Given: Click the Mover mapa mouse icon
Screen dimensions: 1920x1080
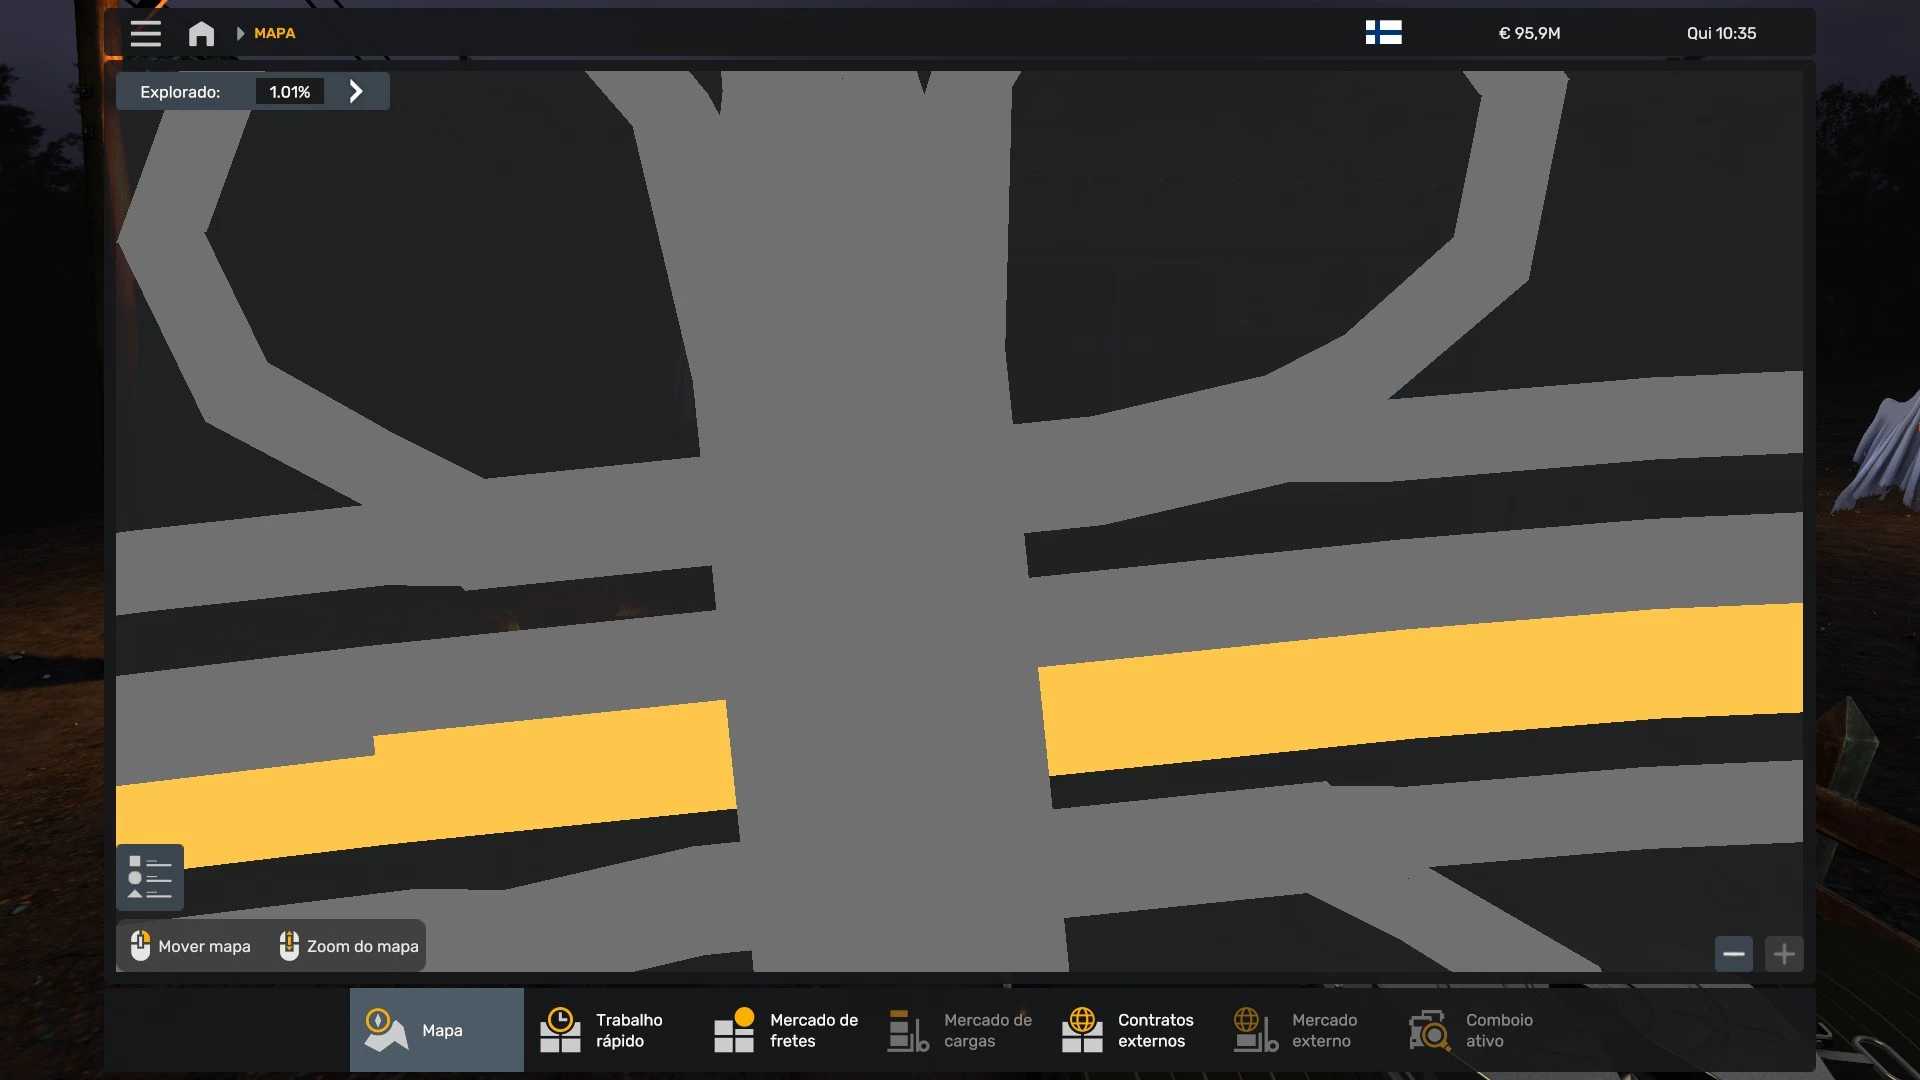Looking at the screenshot, I should (x=141, y=945).
